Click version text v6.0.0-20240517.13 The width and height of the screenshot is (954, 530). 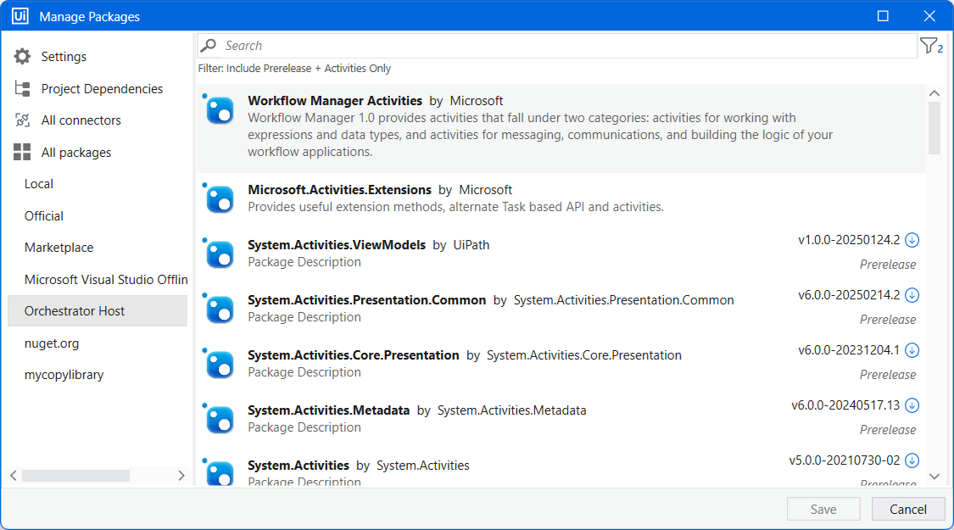click(x=845, y=405)
